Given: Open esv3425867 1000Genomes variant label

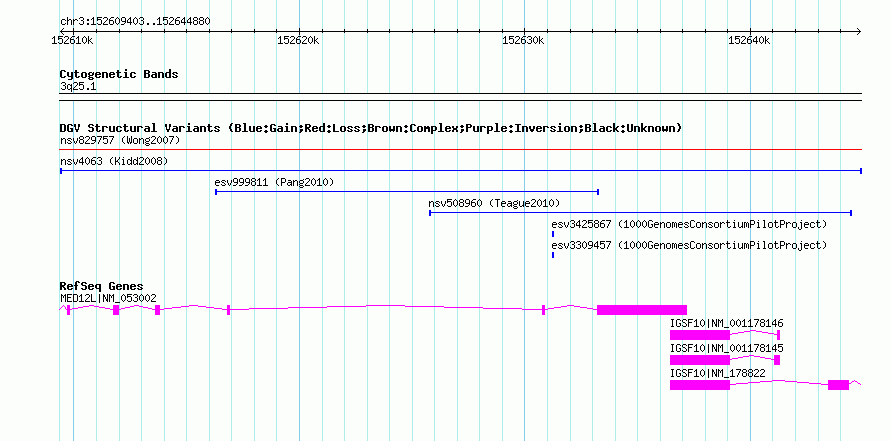Looking at the screenshot, I should (689, 224).
